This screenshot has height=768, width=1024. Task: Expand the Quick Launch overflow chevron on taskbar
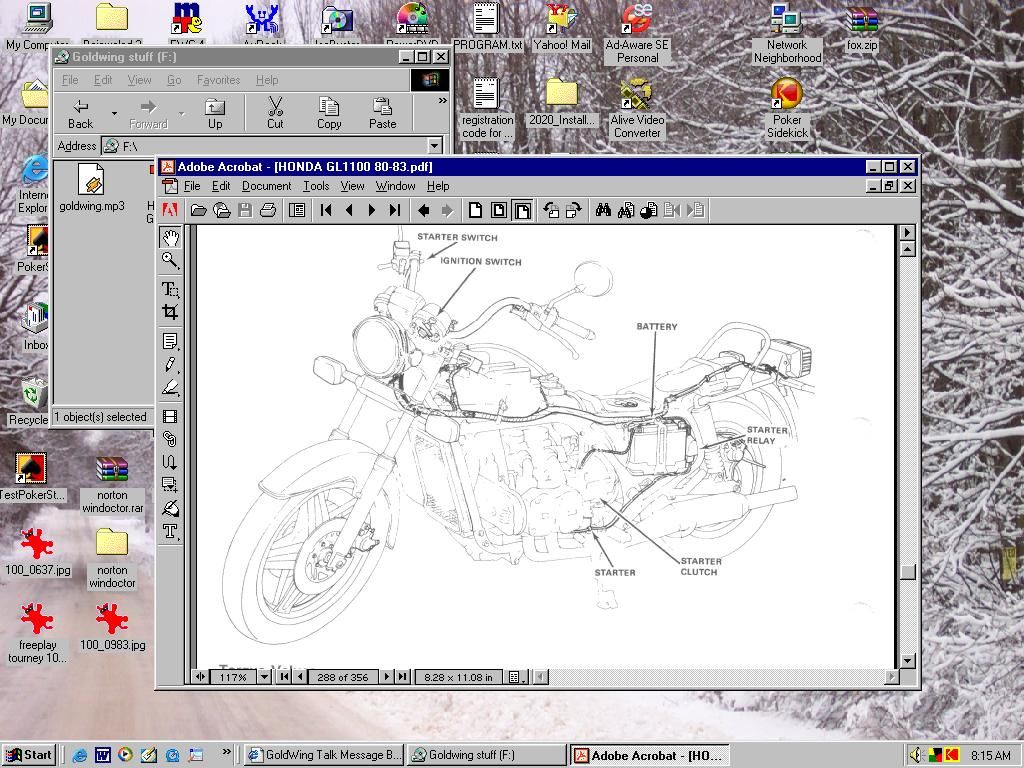(x=226, y=752)
